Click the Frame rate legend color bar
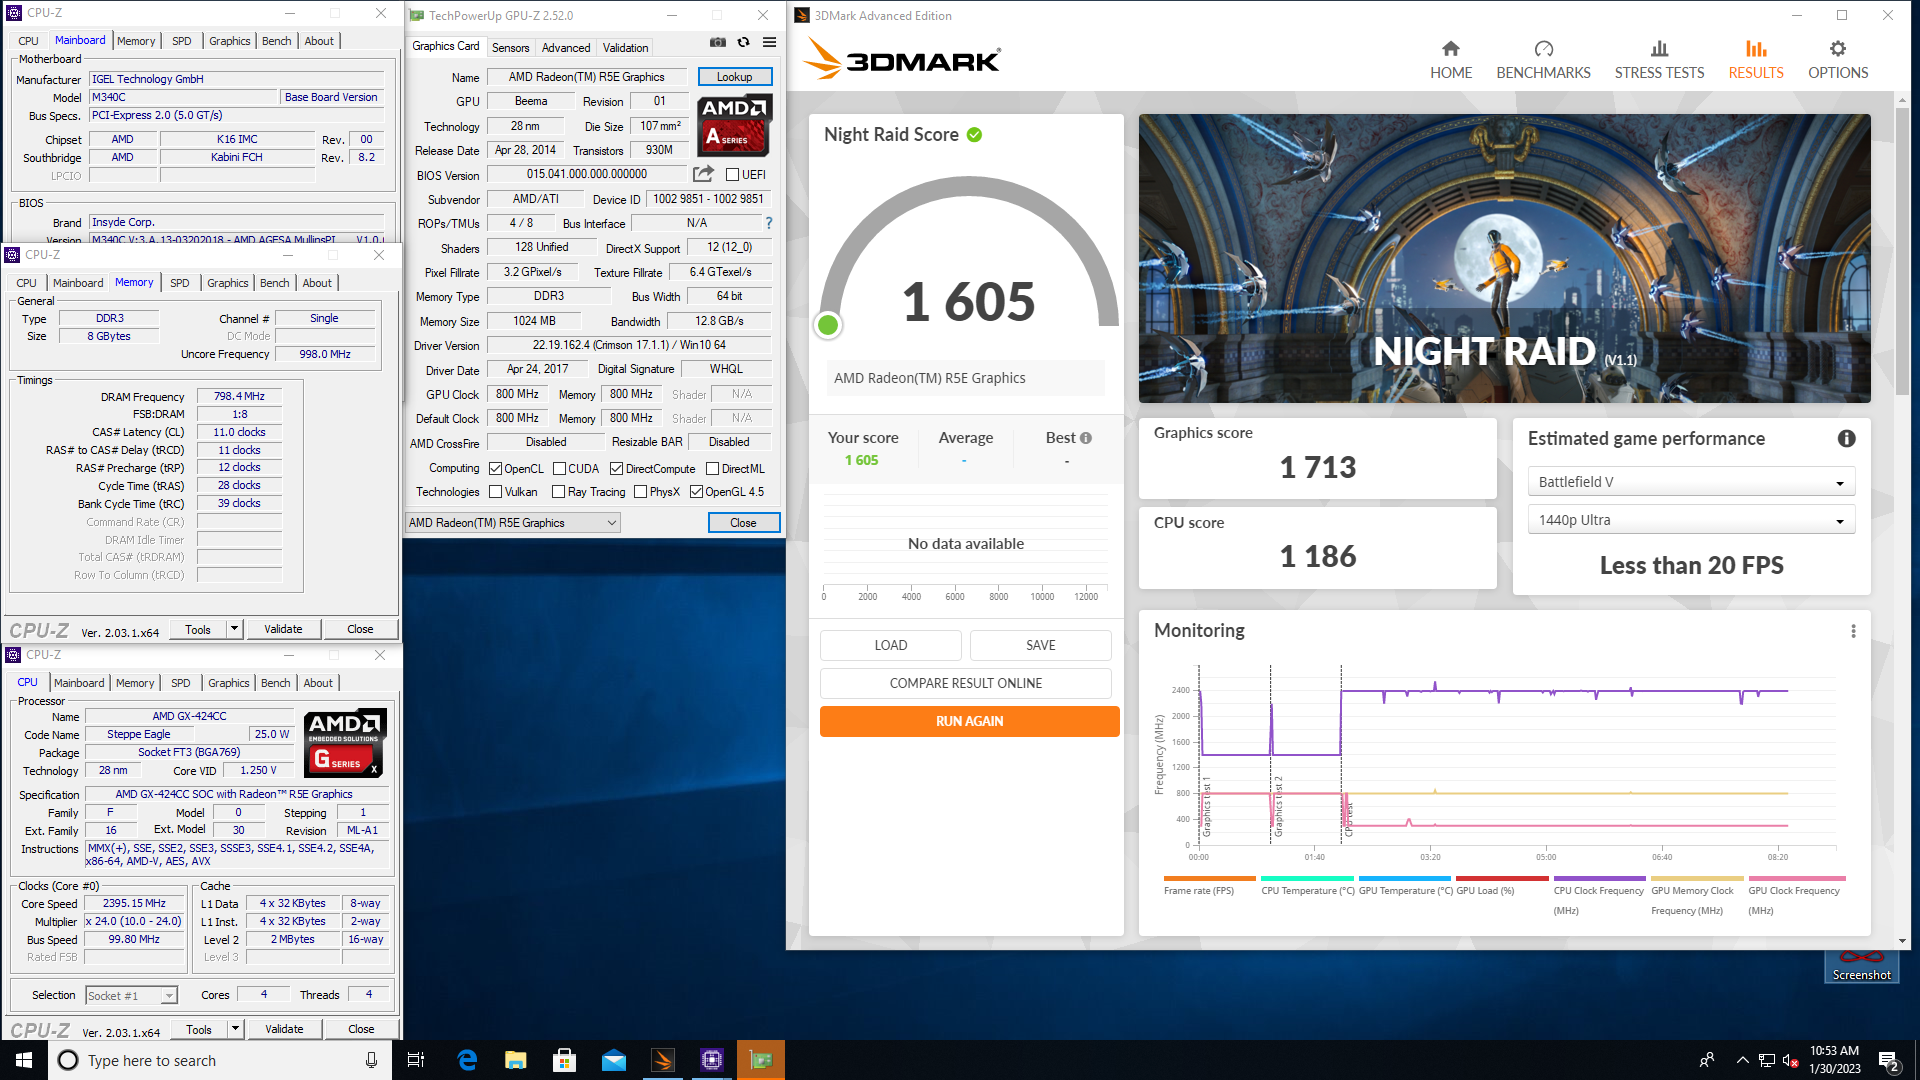Screen dimensions: 1920x1080 click(x=1209, y=879)
